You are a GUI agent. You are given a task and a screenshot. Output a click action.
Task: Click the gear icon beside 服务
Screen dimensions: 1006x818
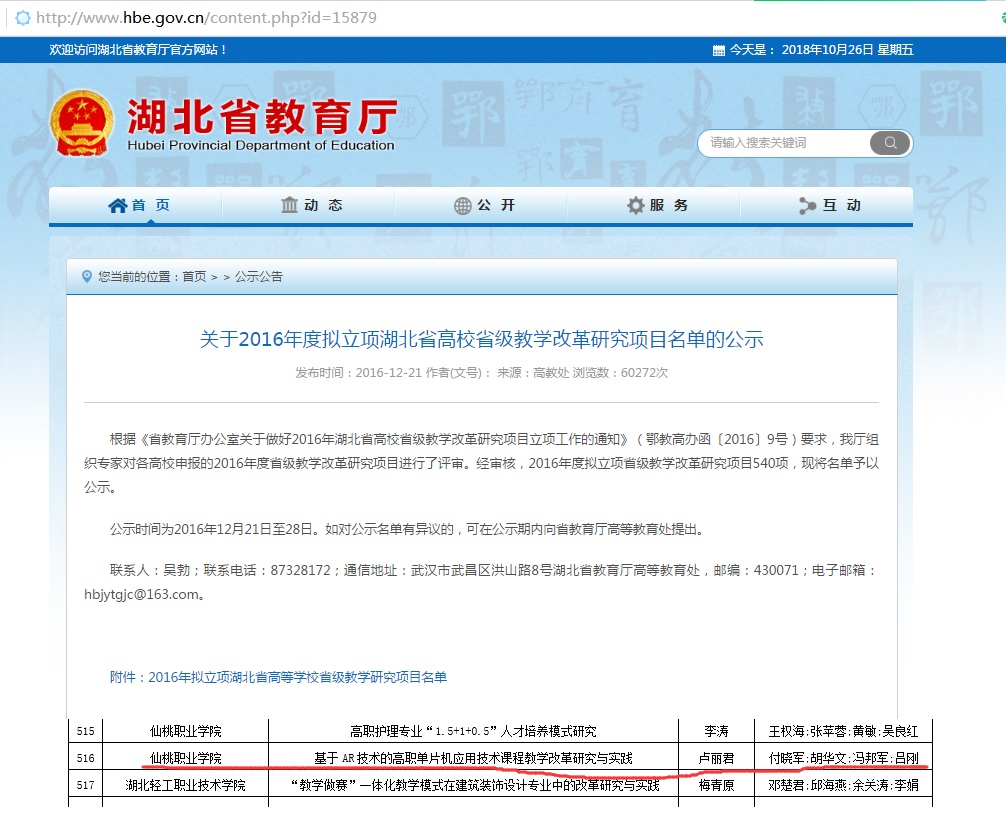pos(635,205)
